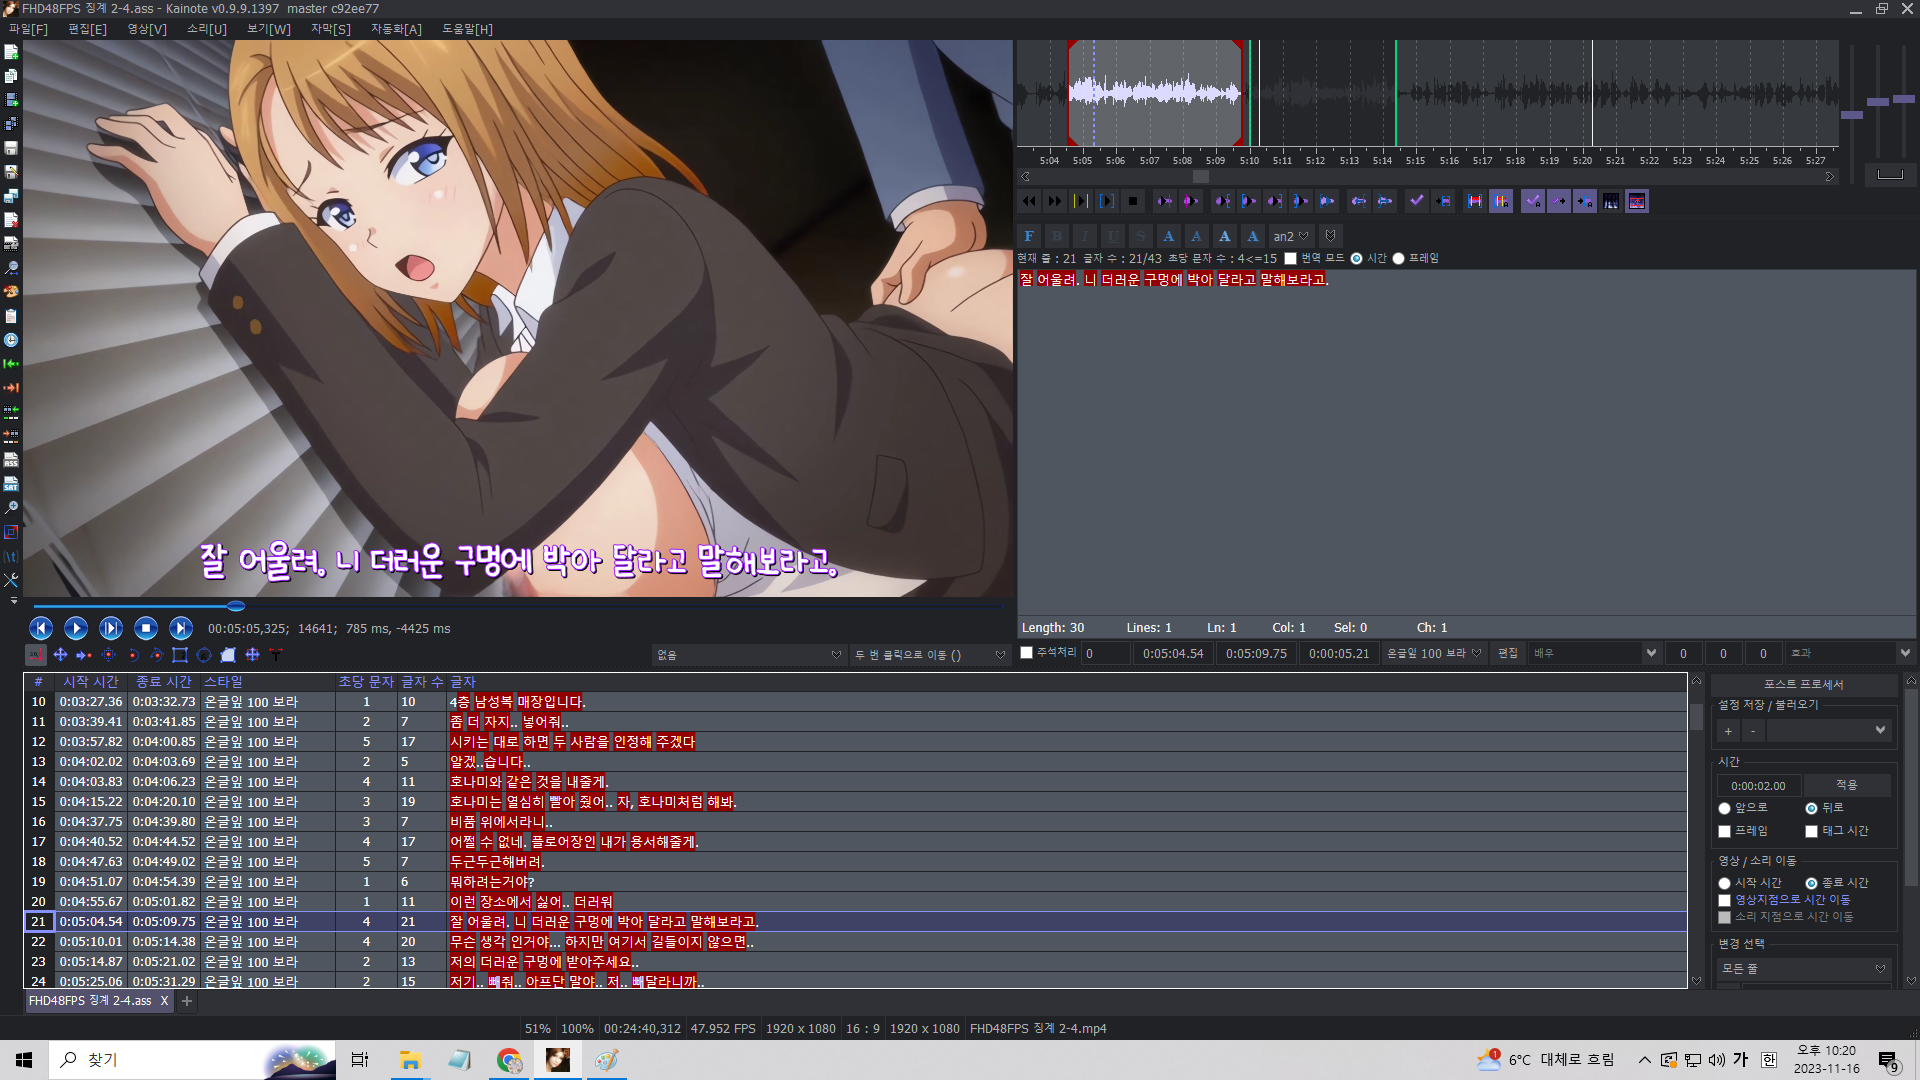
Task: Check the 주석처리 comment checkbox
Action: (x=1026, y=653)
